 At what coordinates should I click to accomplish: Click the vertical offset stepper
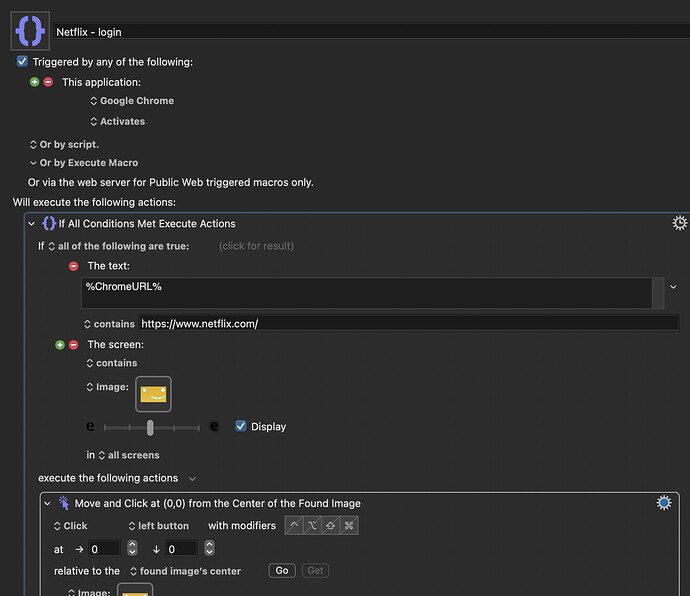209,548
